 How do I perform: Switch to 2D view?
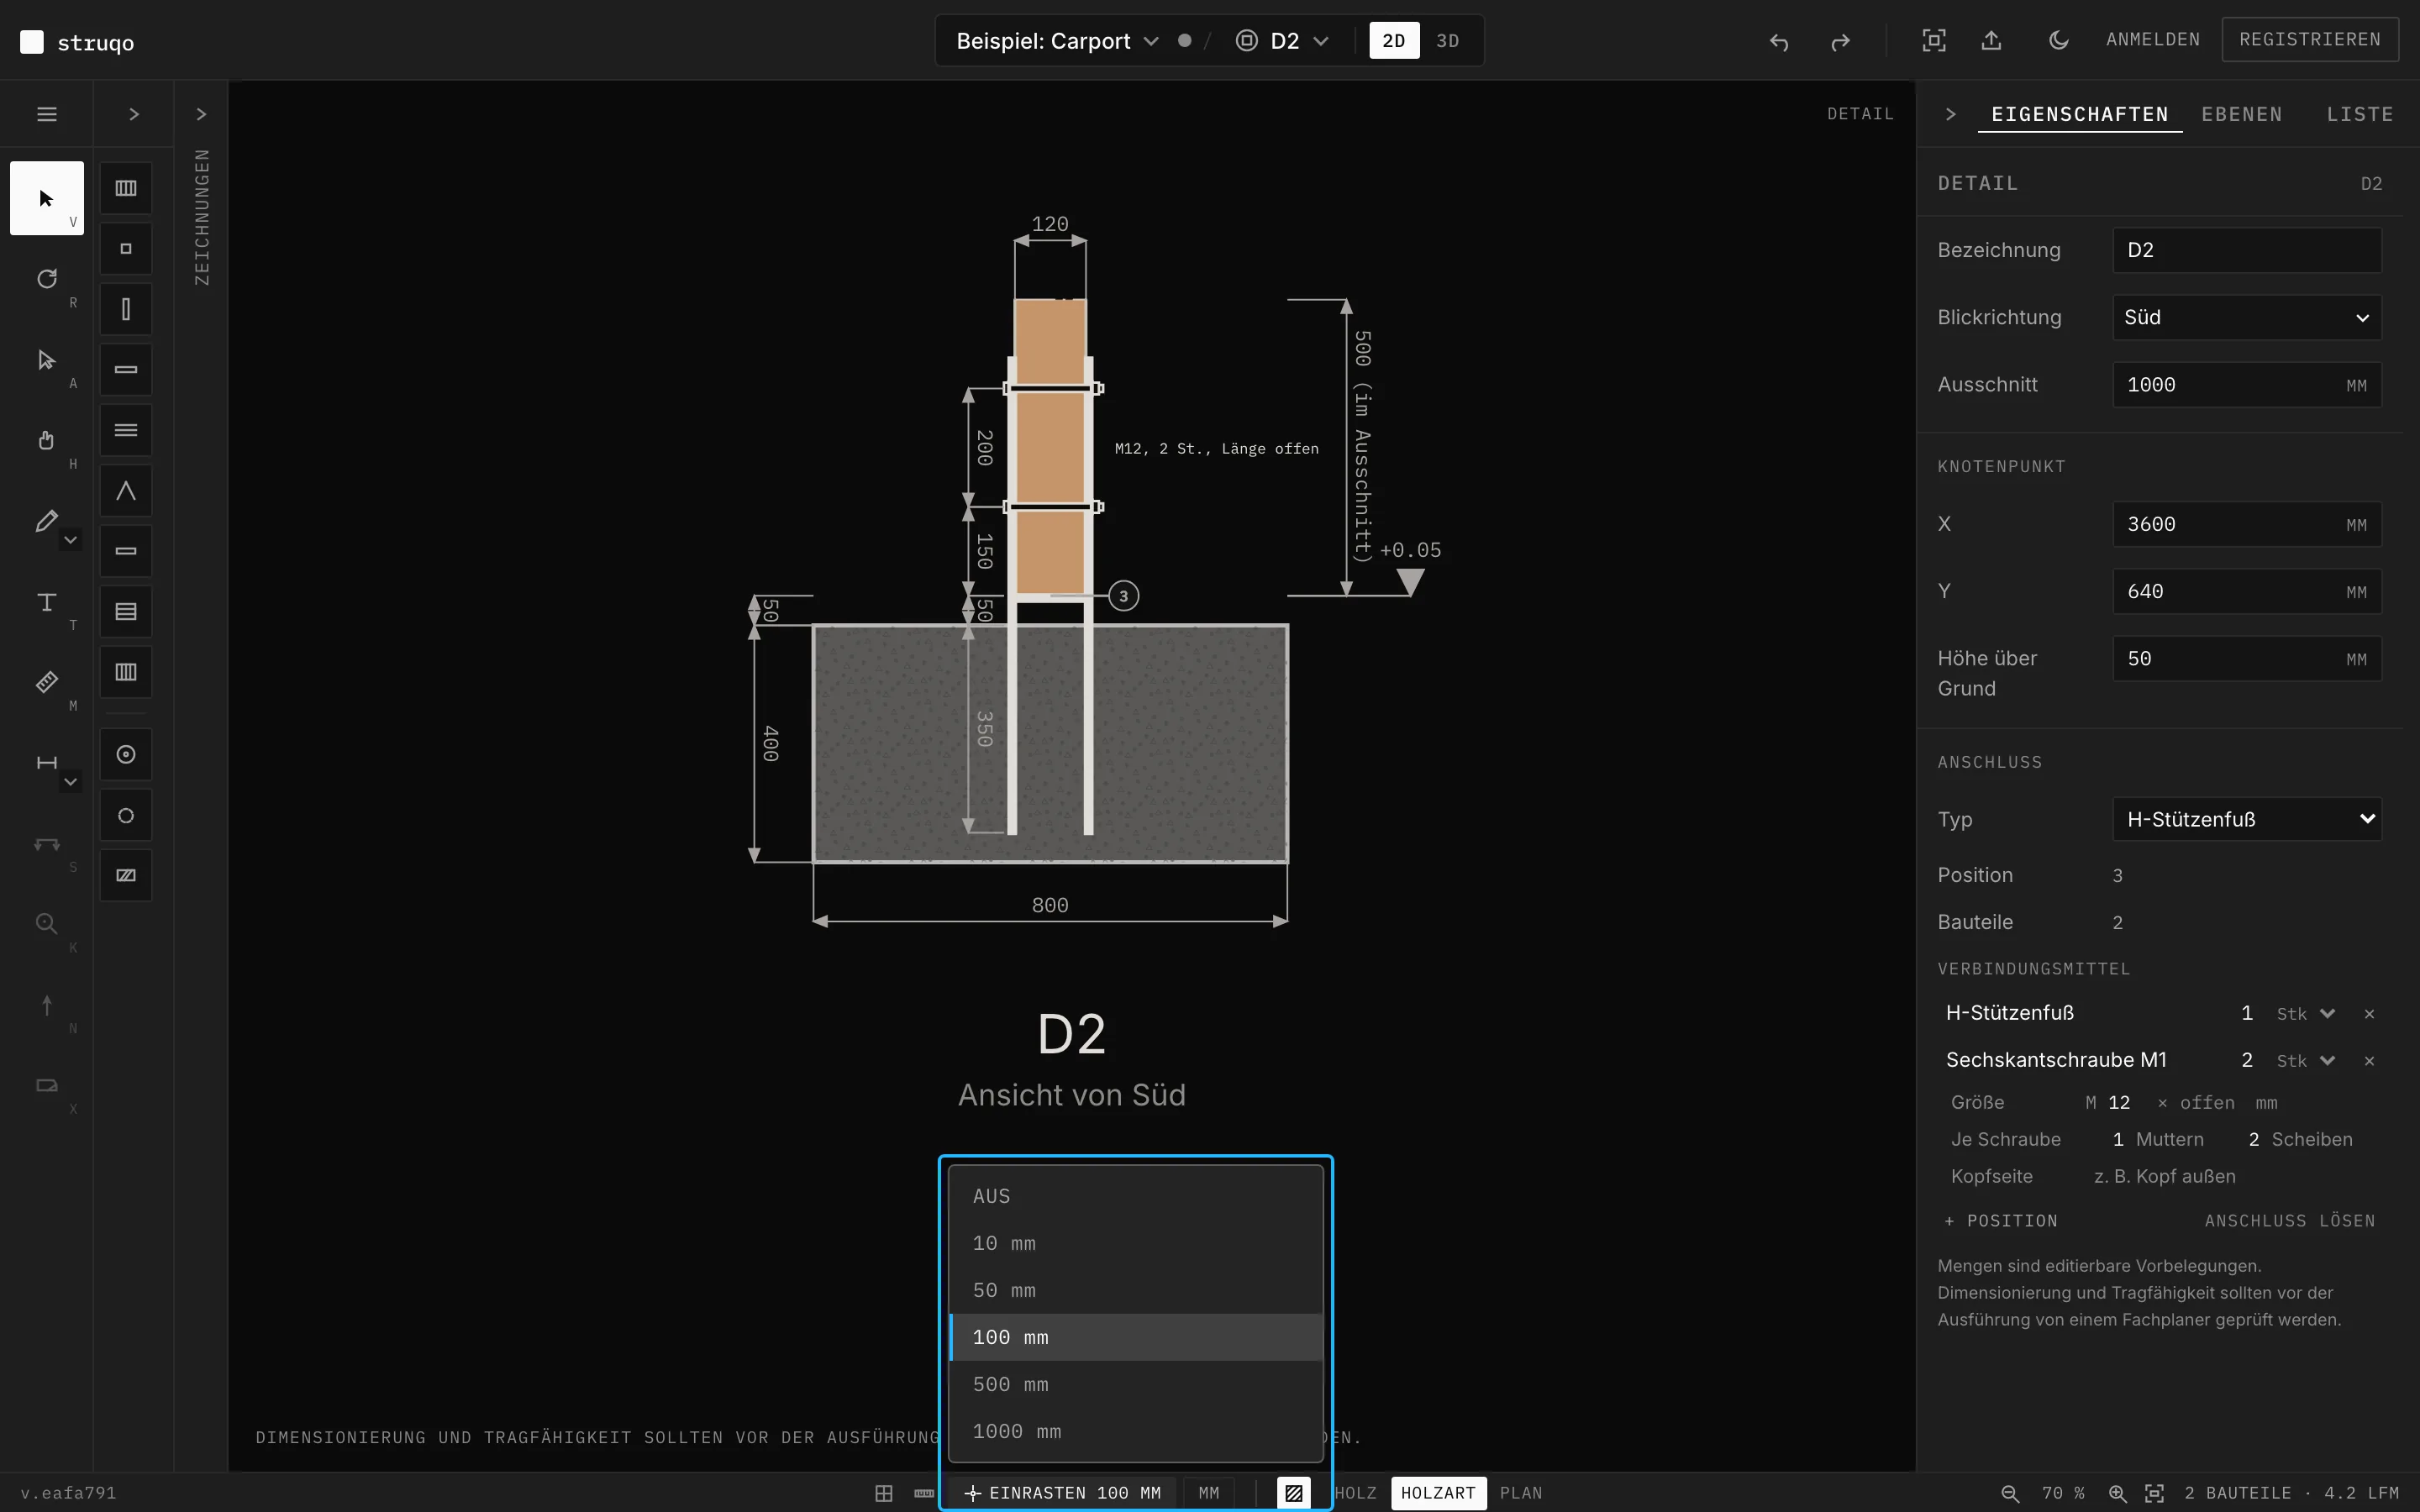click(x=1394, y=41)
